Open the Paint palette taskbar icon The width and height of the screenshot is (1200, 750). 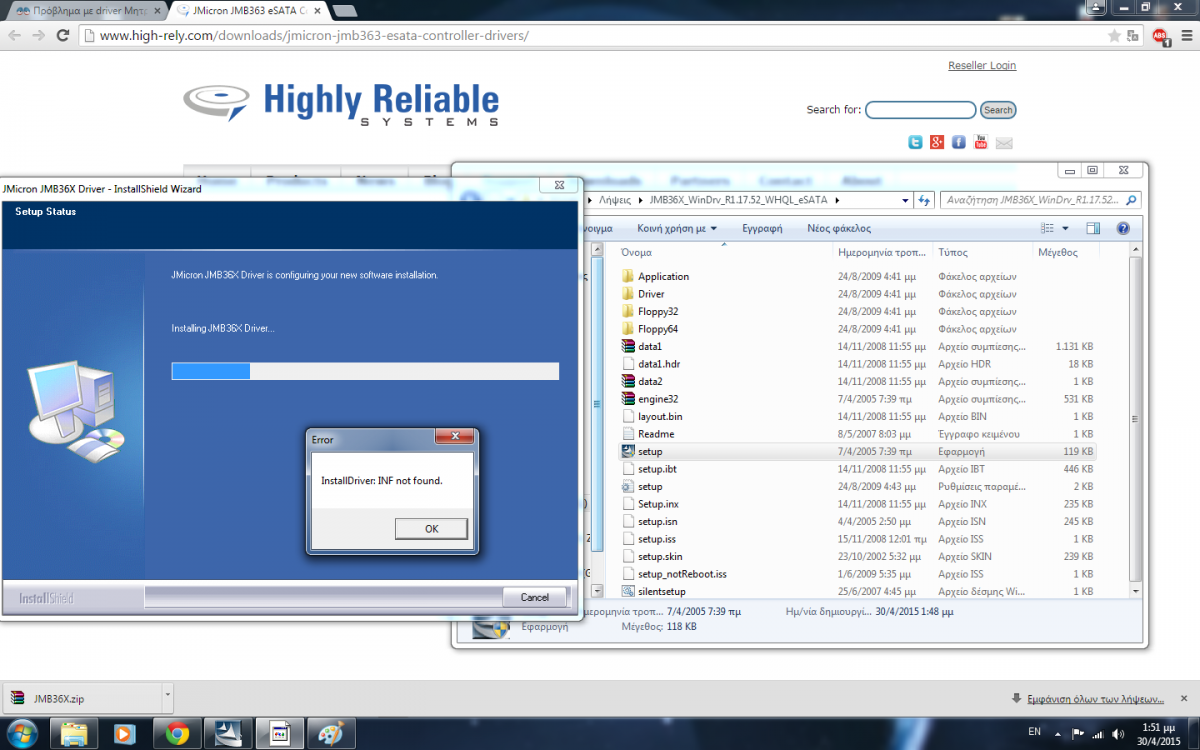[x=331, y=733]
